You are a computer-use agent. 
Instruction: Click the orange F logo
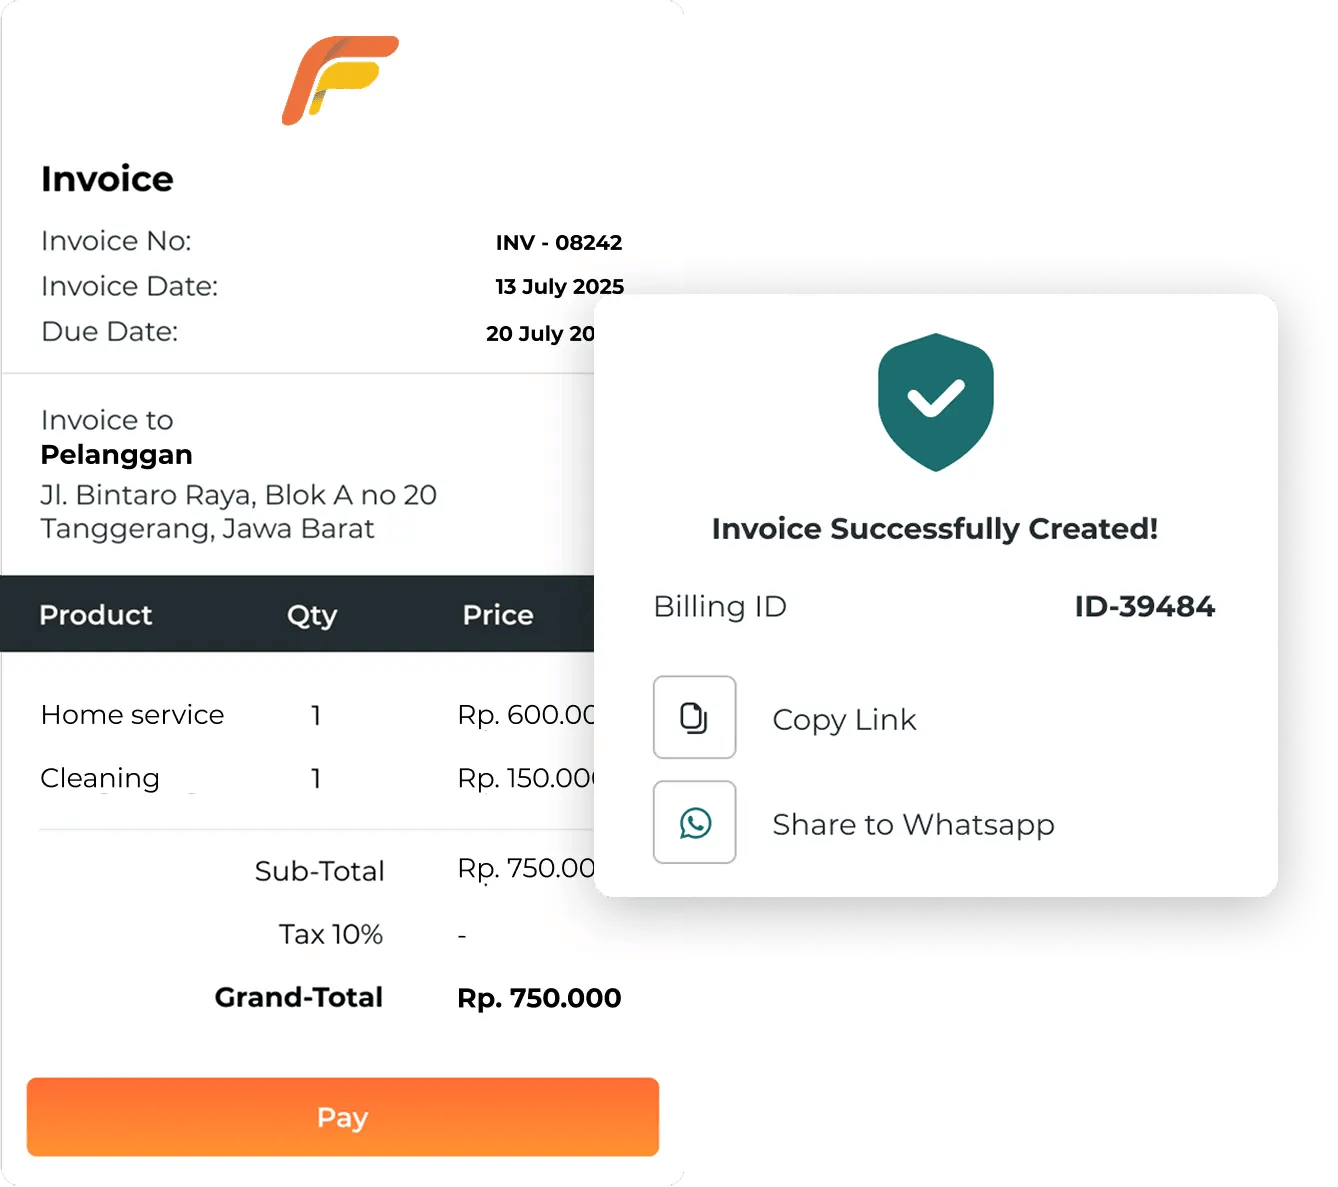coord(340,80)
